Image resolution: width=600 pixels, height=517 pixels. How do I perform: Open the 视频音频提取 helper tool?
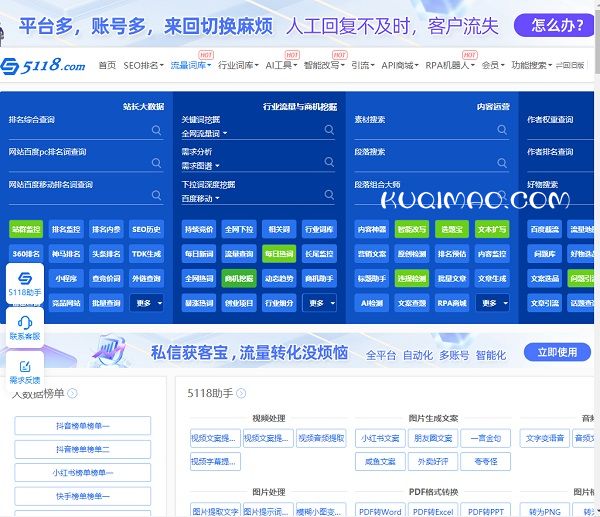point(321,438)
